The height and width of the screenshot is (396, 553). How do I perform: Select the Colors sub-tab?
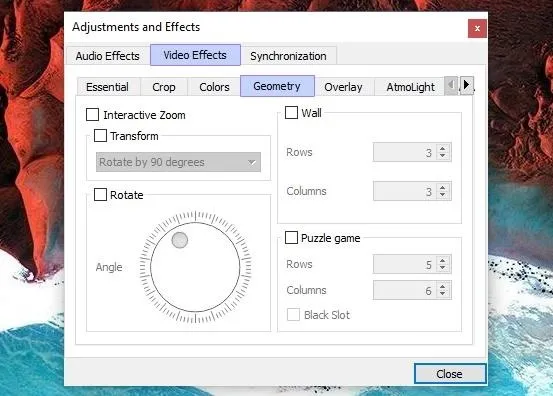tap(214, 87)
